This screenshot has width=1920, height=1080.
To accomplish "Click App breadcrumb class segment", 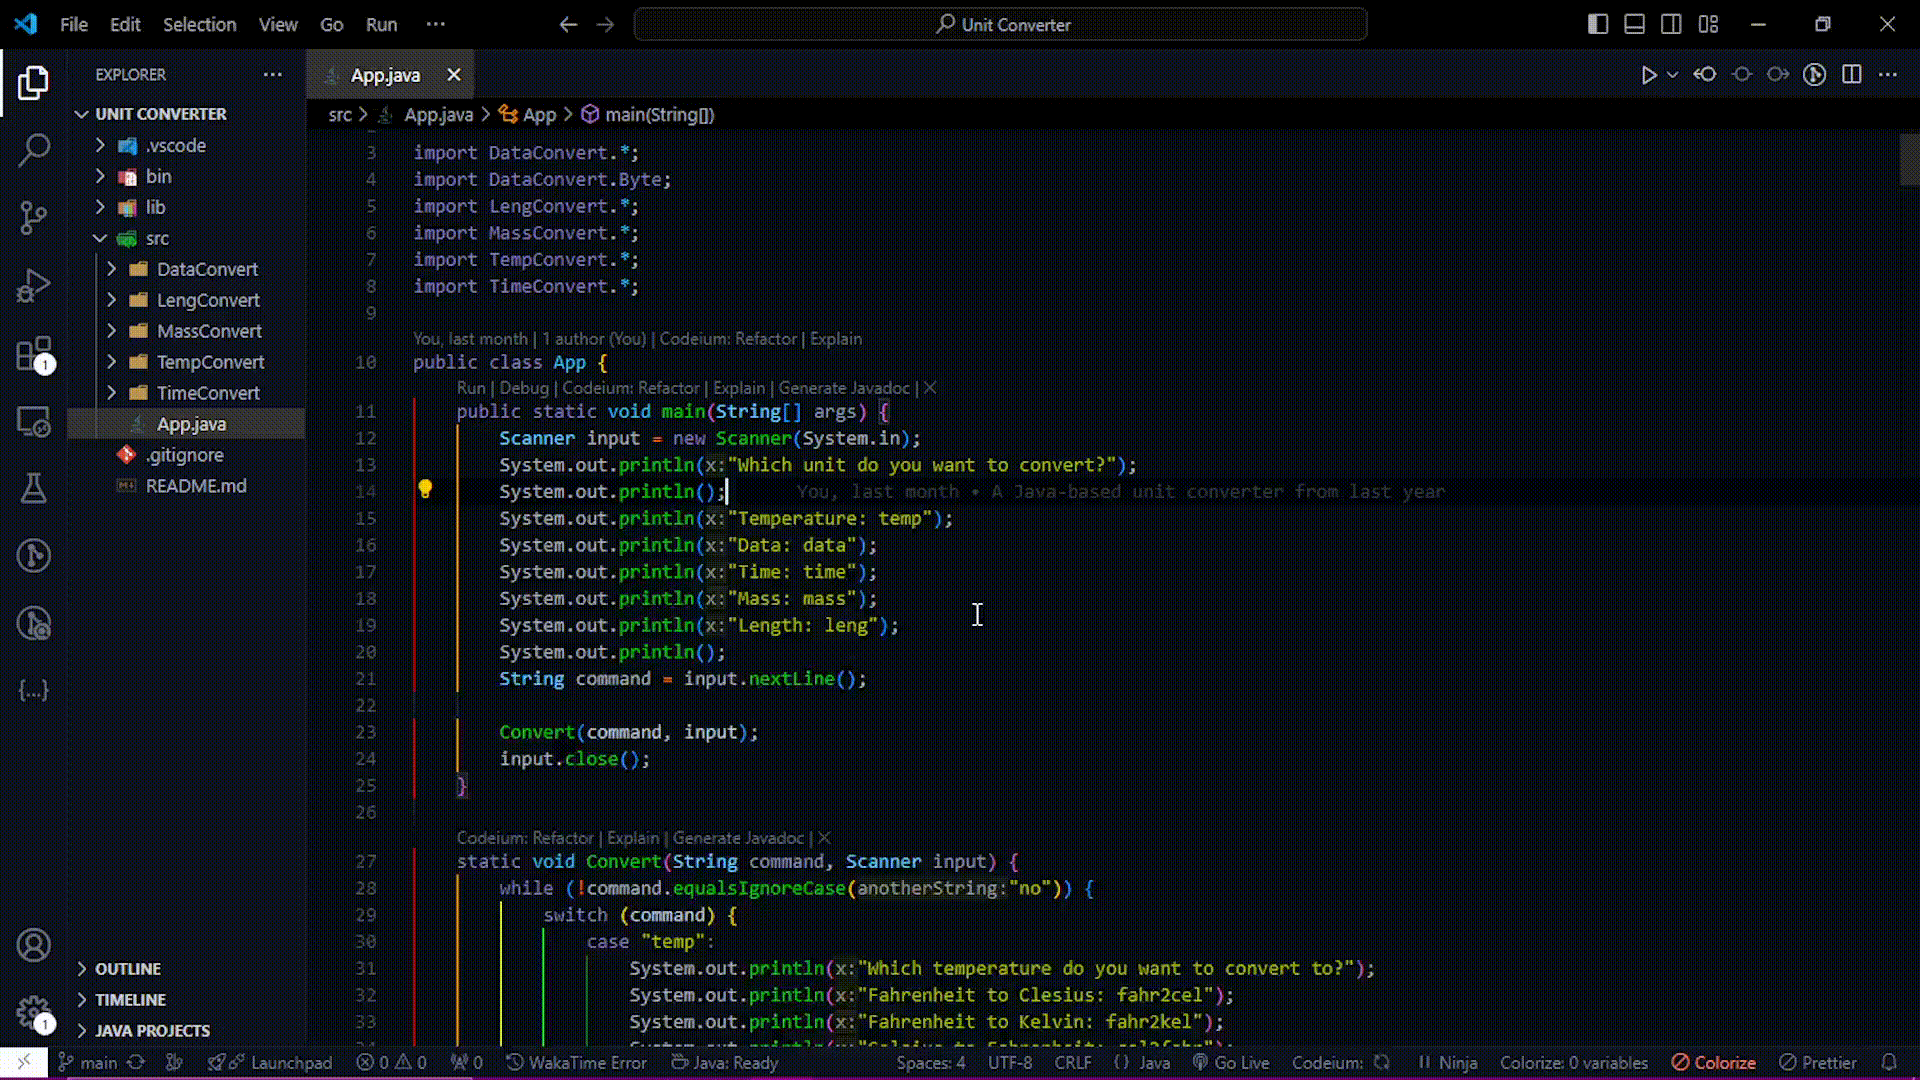I will pyautogui.click(x=528, y=115).
